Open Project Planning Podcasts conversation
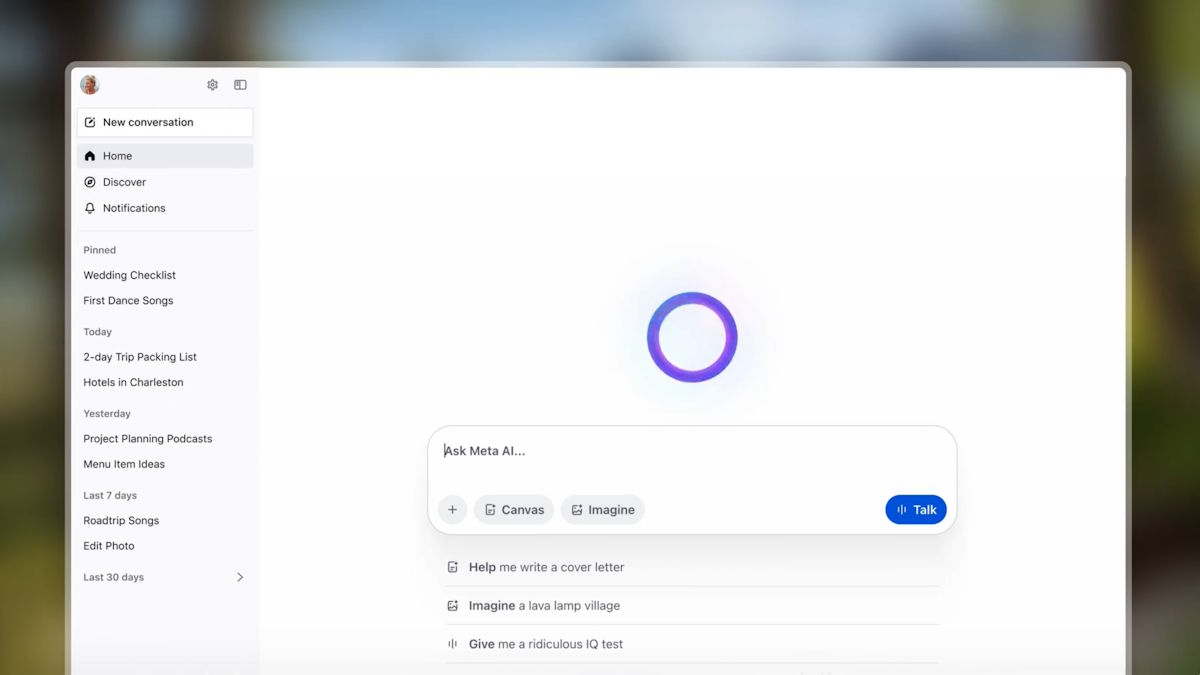Image resolution: width=1200 pixels, height=675 pixels. tap(148, 438)
